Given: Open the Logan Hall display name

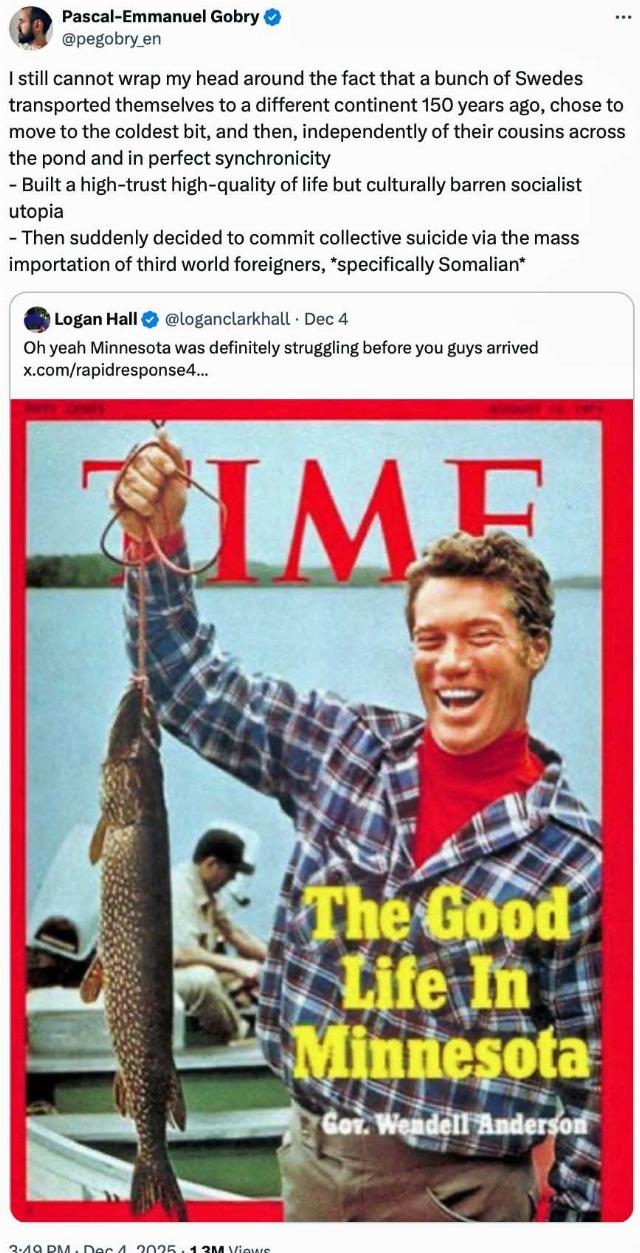Looking at the screenshot, I should [96, 320].
